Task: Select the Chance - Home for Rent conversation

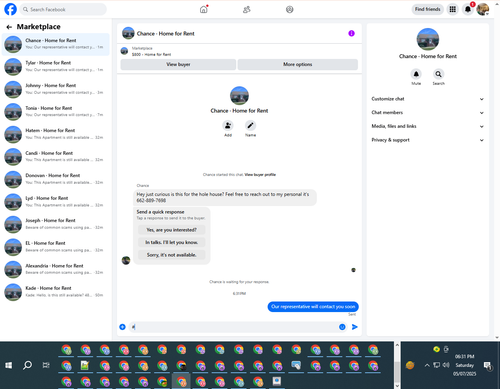Action: click(56, 44)
